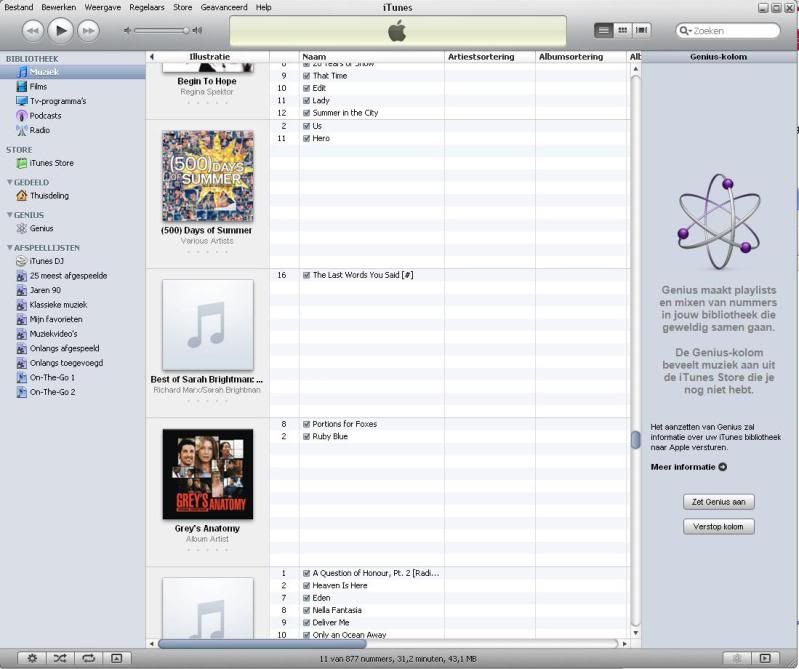
Task: Click the volume slider
Action: click(161, 31)
